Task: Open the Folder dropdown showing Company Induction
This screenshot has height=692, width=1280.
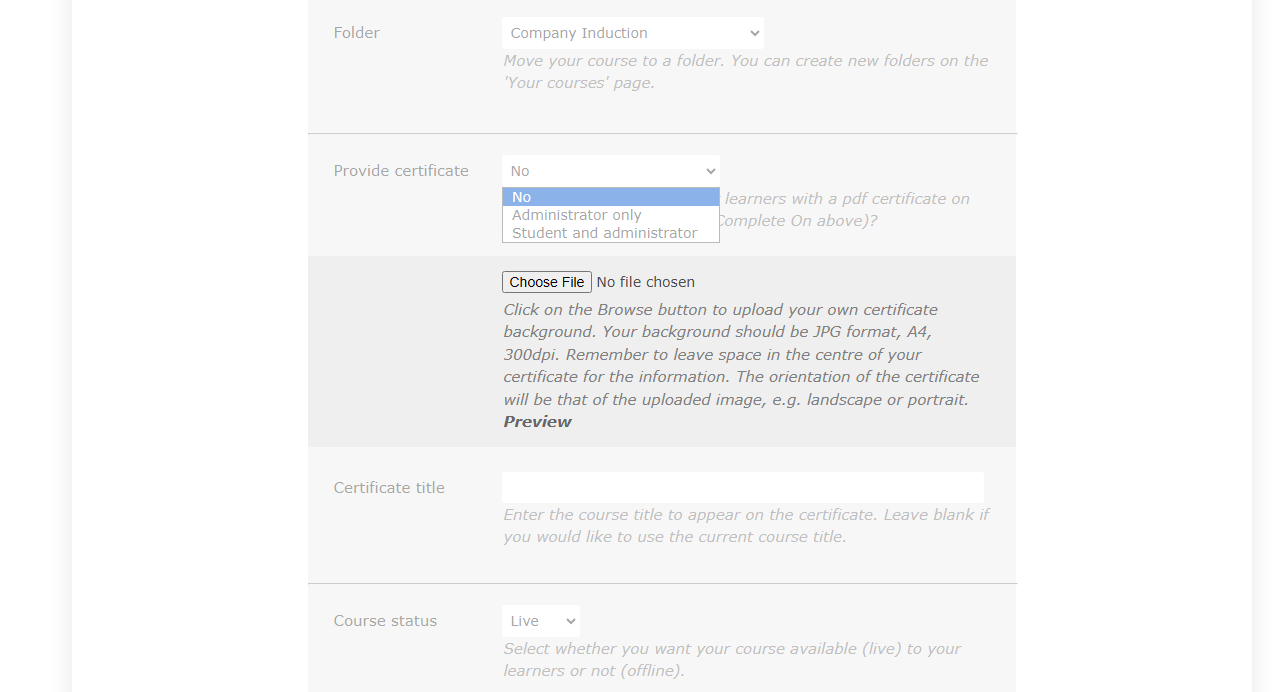Action: click(633, 33)
